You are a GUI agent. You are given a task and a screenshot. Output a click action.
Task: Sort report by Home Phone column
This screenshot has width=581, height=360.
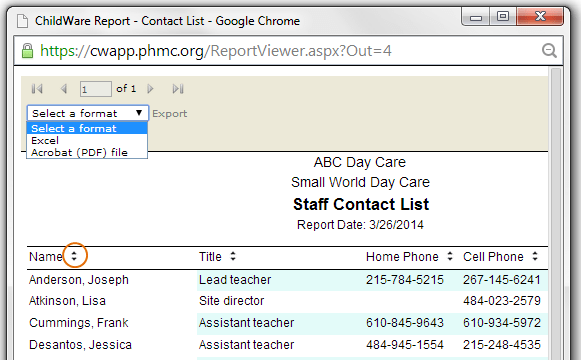tap(450, 256)
